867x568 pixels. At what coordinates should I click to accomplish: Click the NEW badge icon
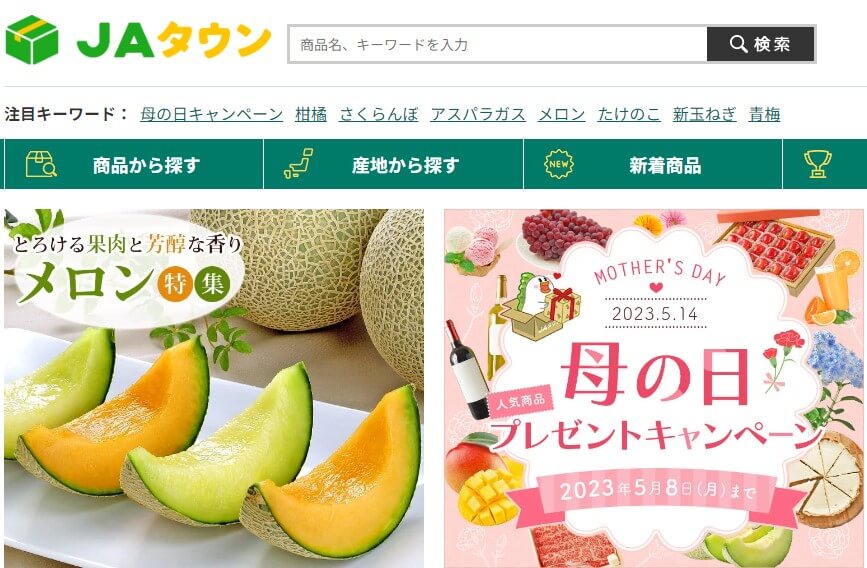559,164
